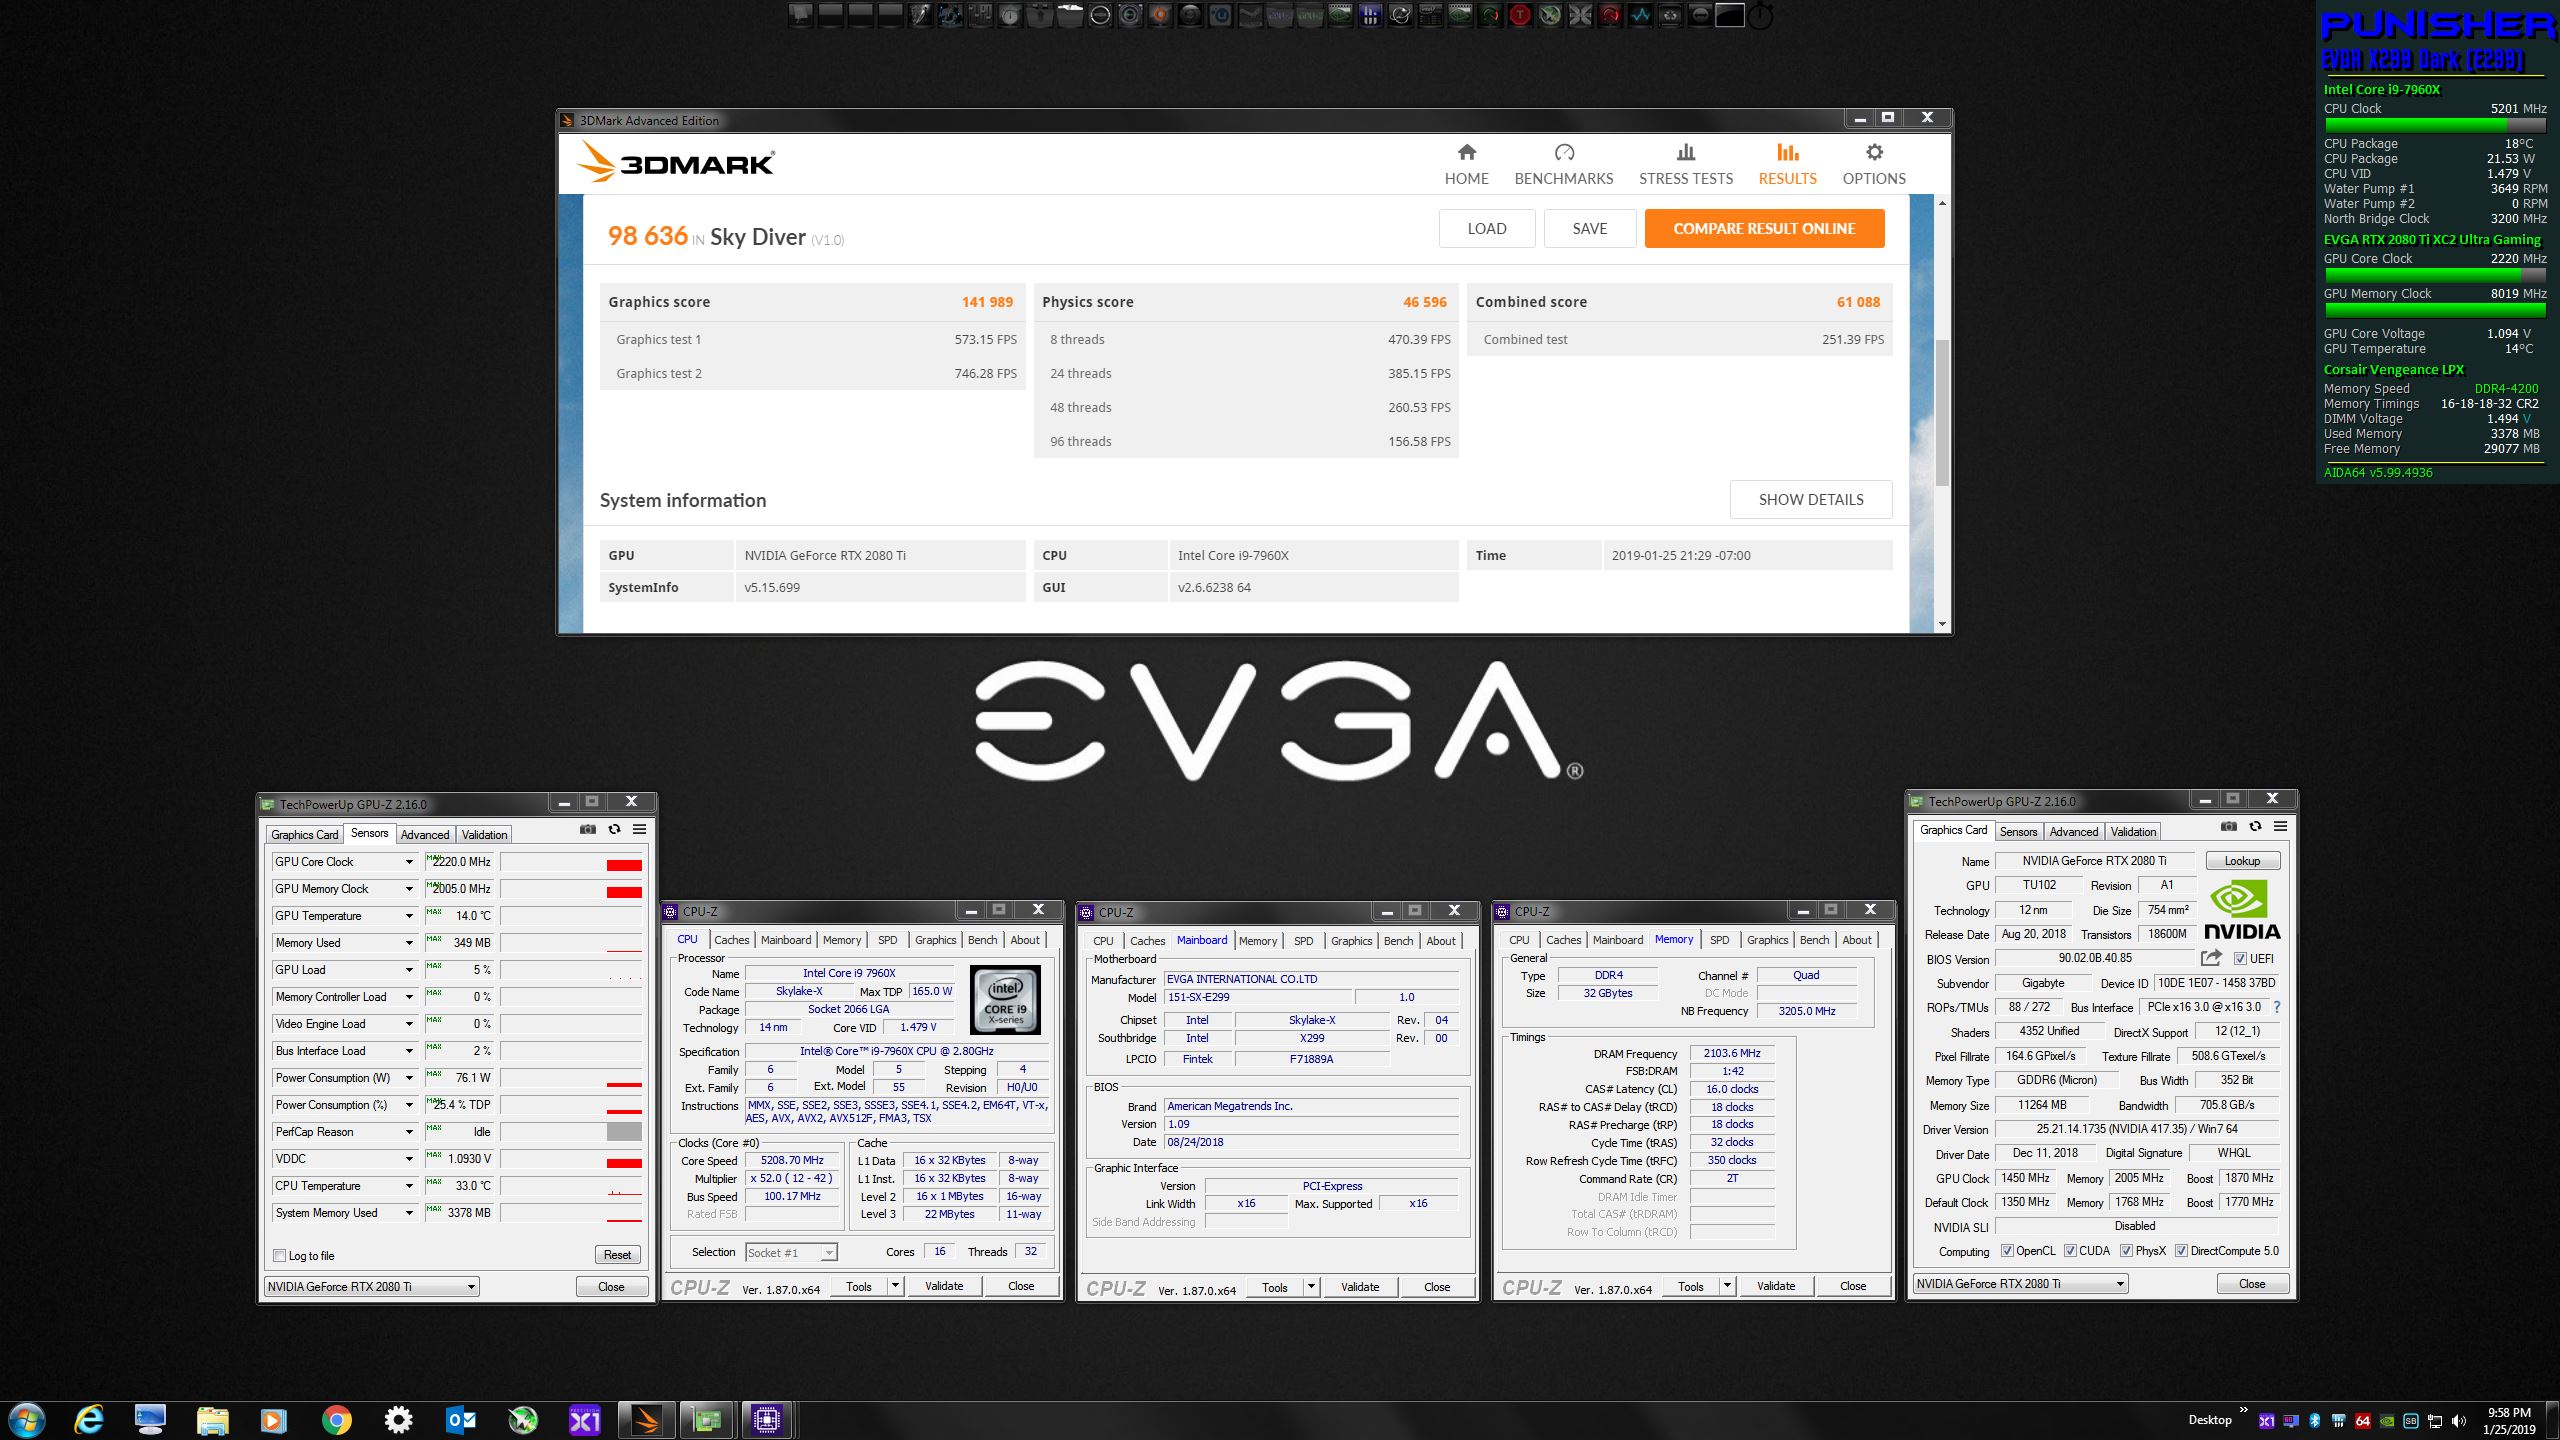Expand GPU Core Clock sensor dropdown

(x=408, y=862)
